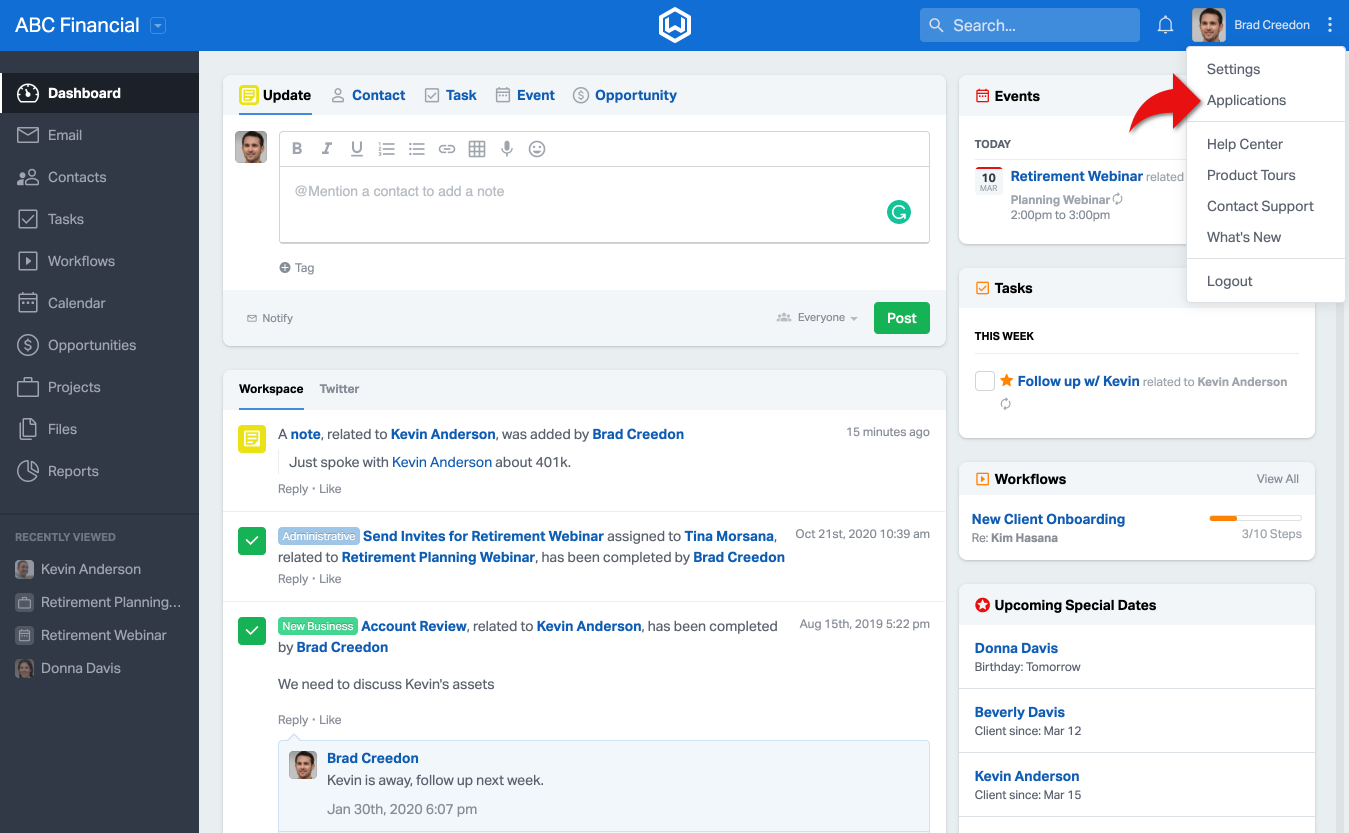1349x833 pixels.
Task: Insert a table in the note editor
Action: pyautogui.click(x=477, y=148)
